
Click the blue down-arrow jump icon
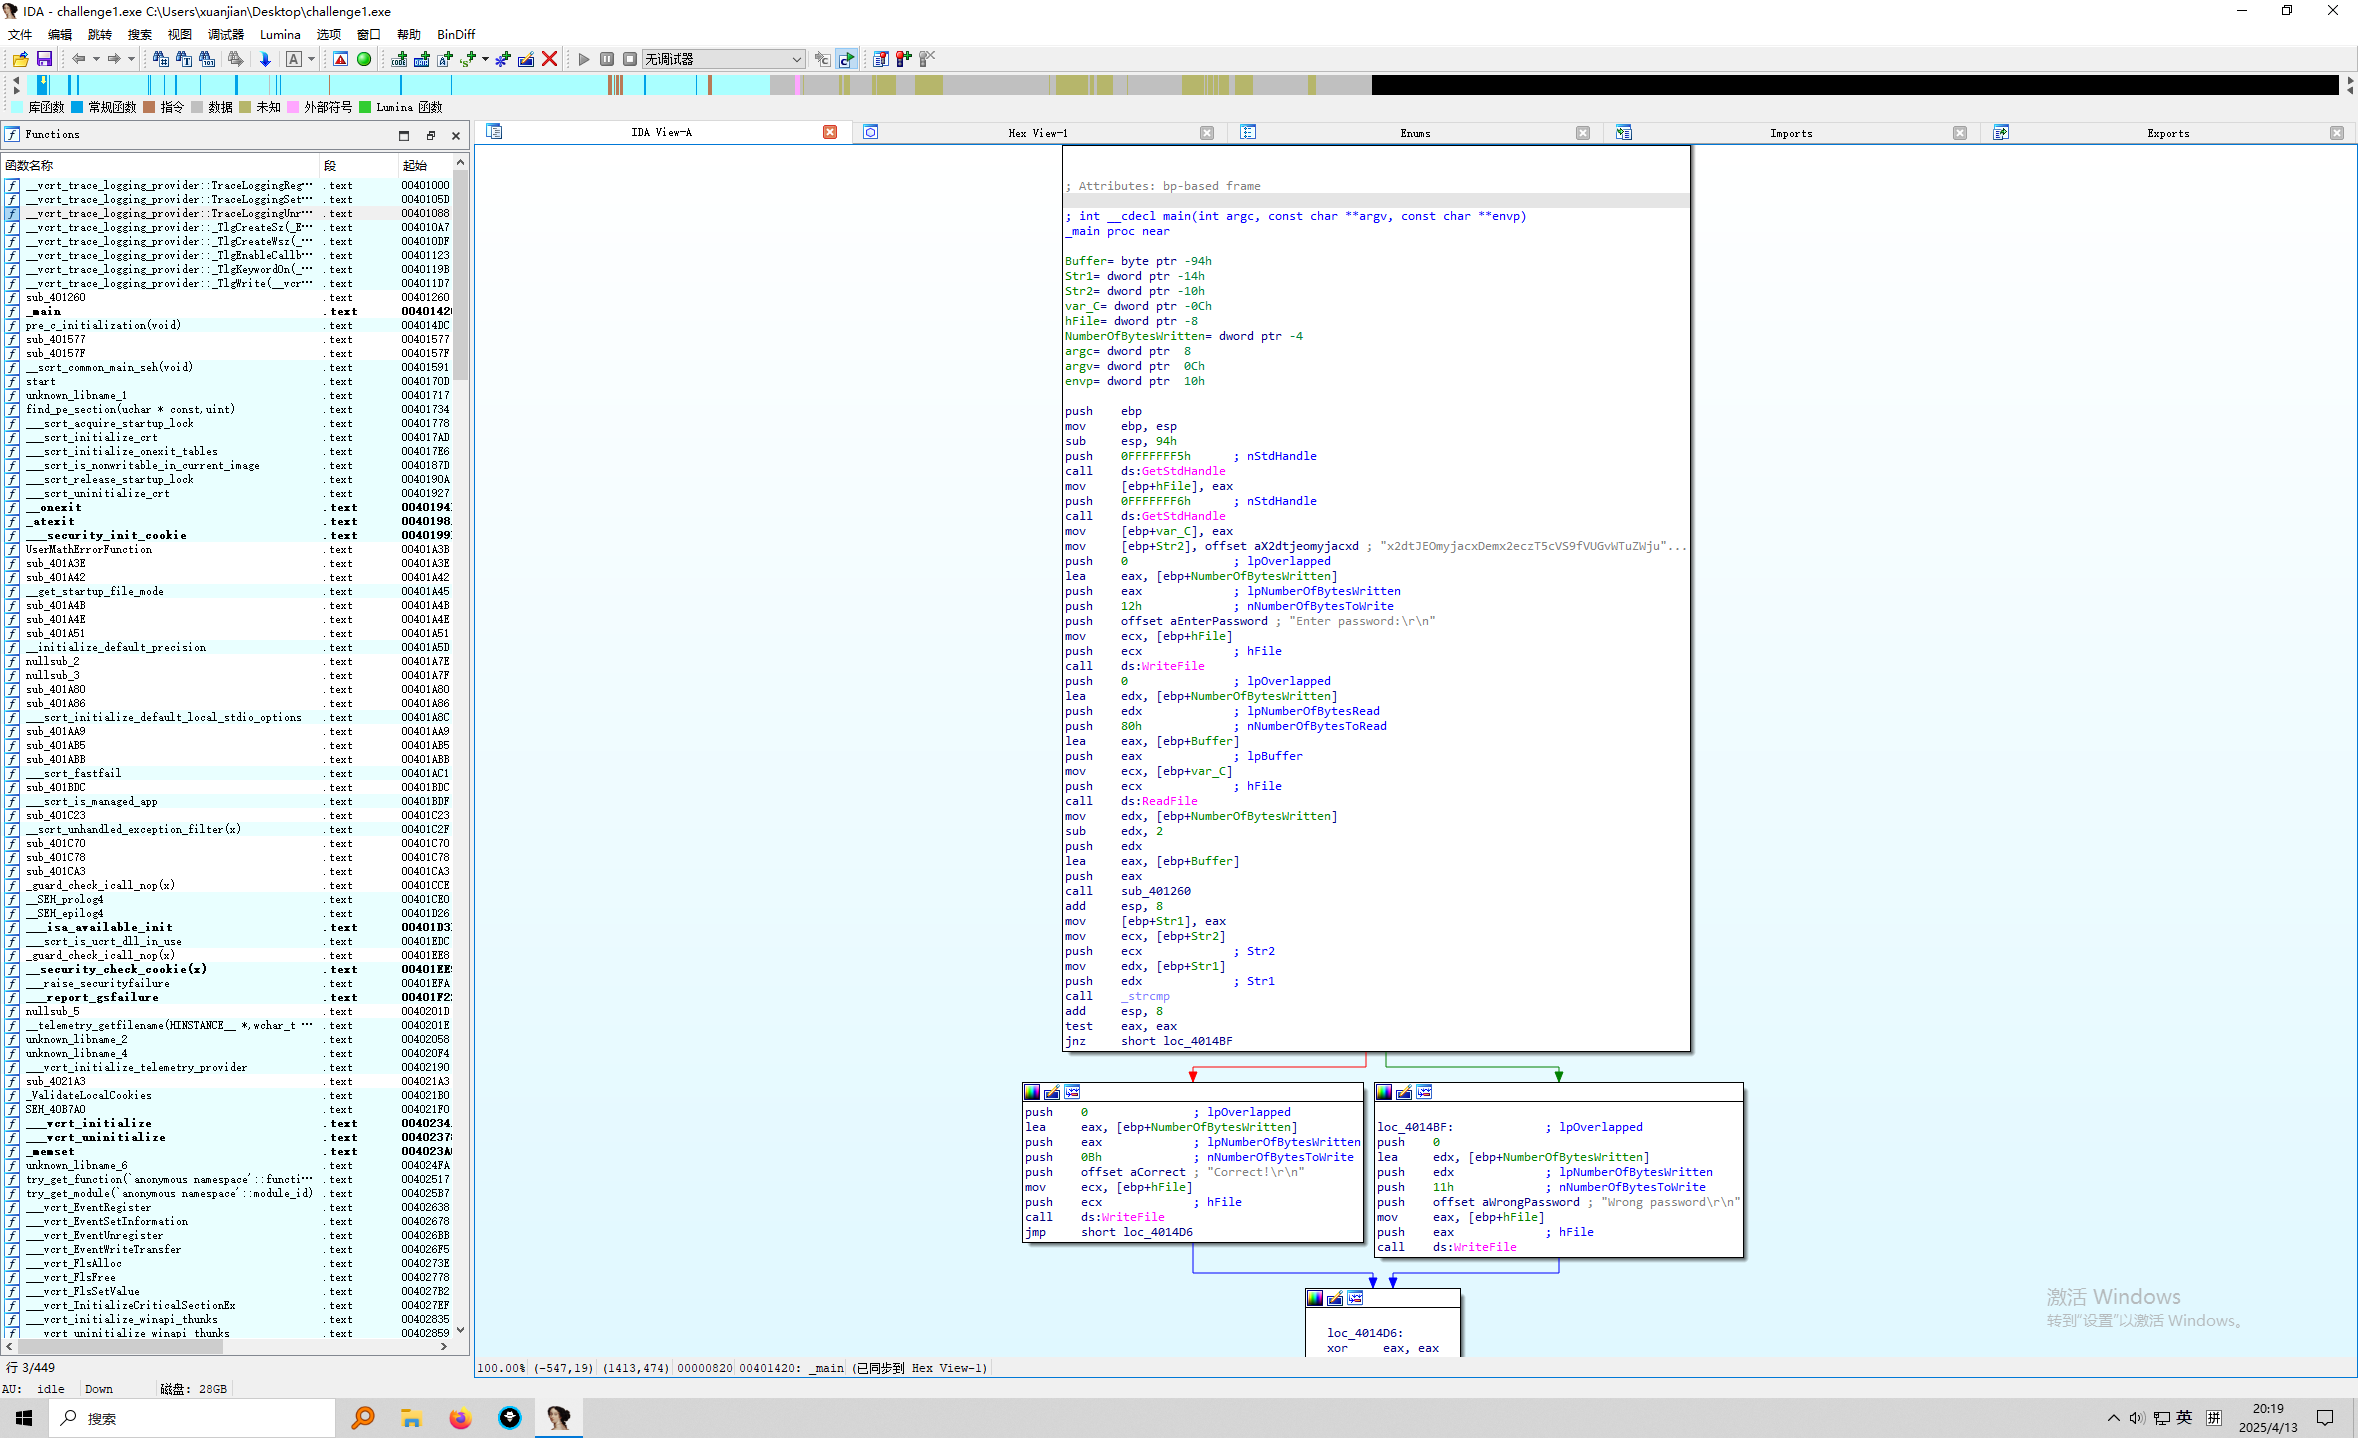click(x=265, y=59)
